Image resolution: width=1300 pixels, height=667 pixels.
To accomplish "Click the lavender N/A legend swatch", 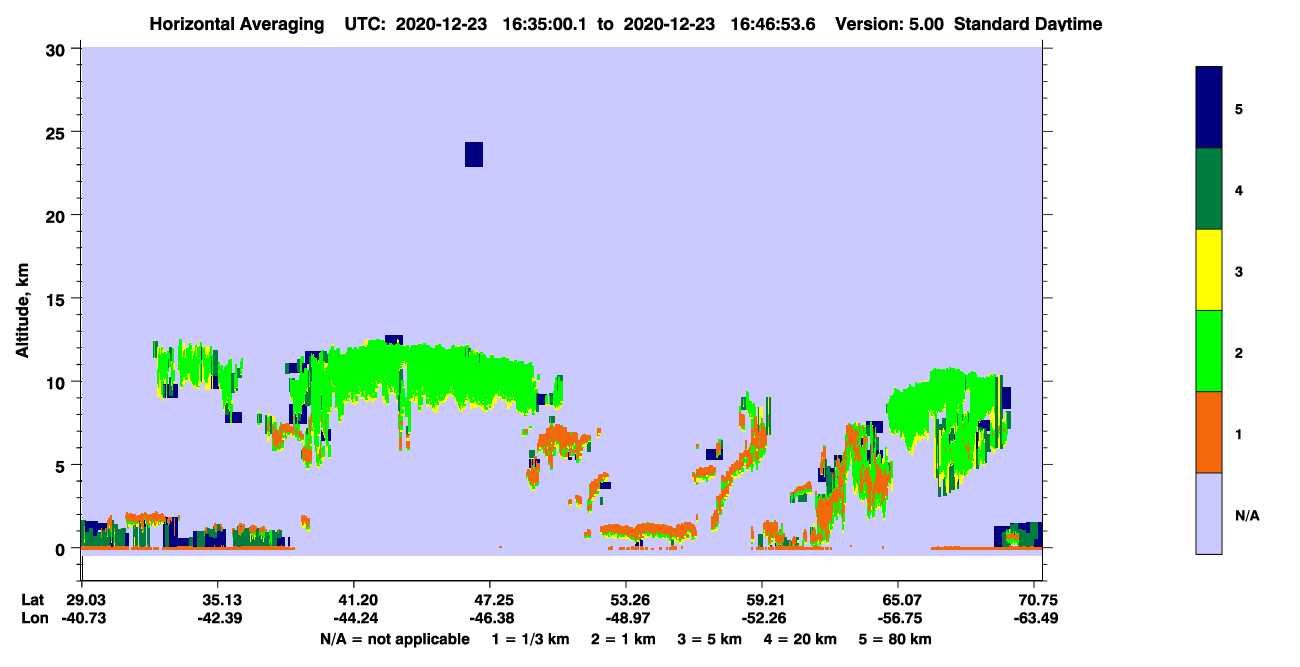I will click(x=1209, y=513).
